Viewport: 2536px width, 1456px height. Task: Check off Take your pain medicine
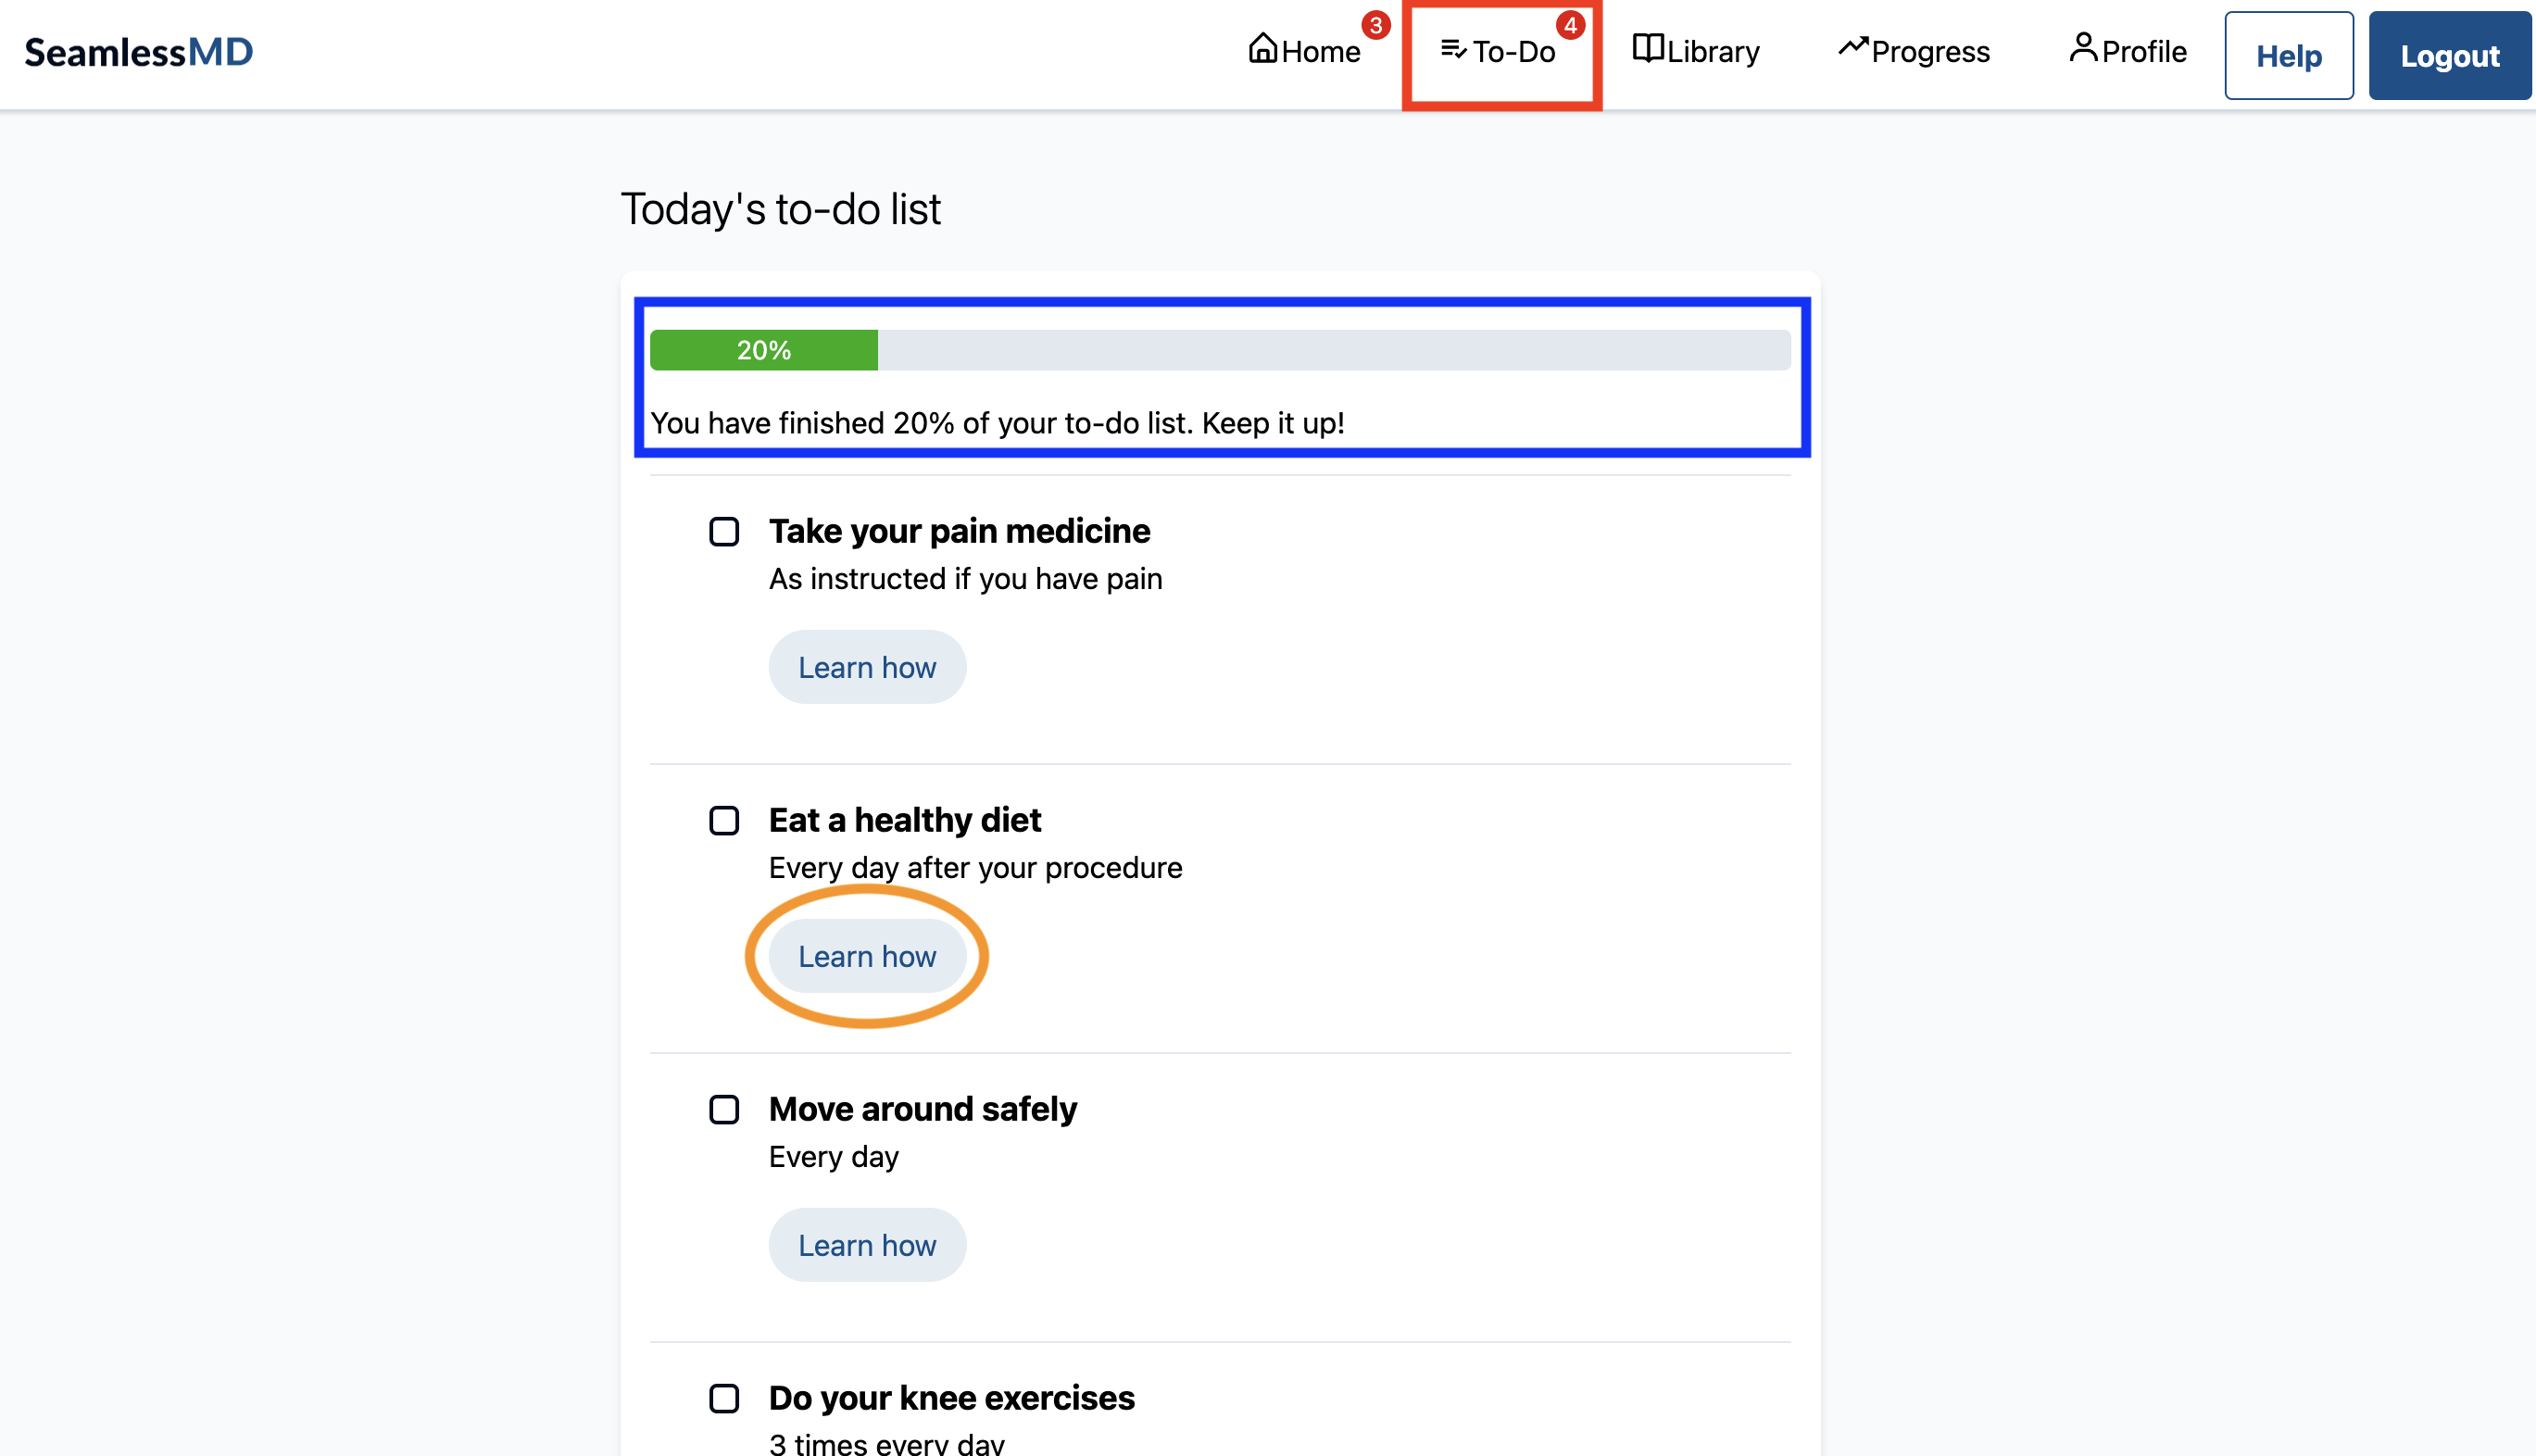(x=724, y=532)
